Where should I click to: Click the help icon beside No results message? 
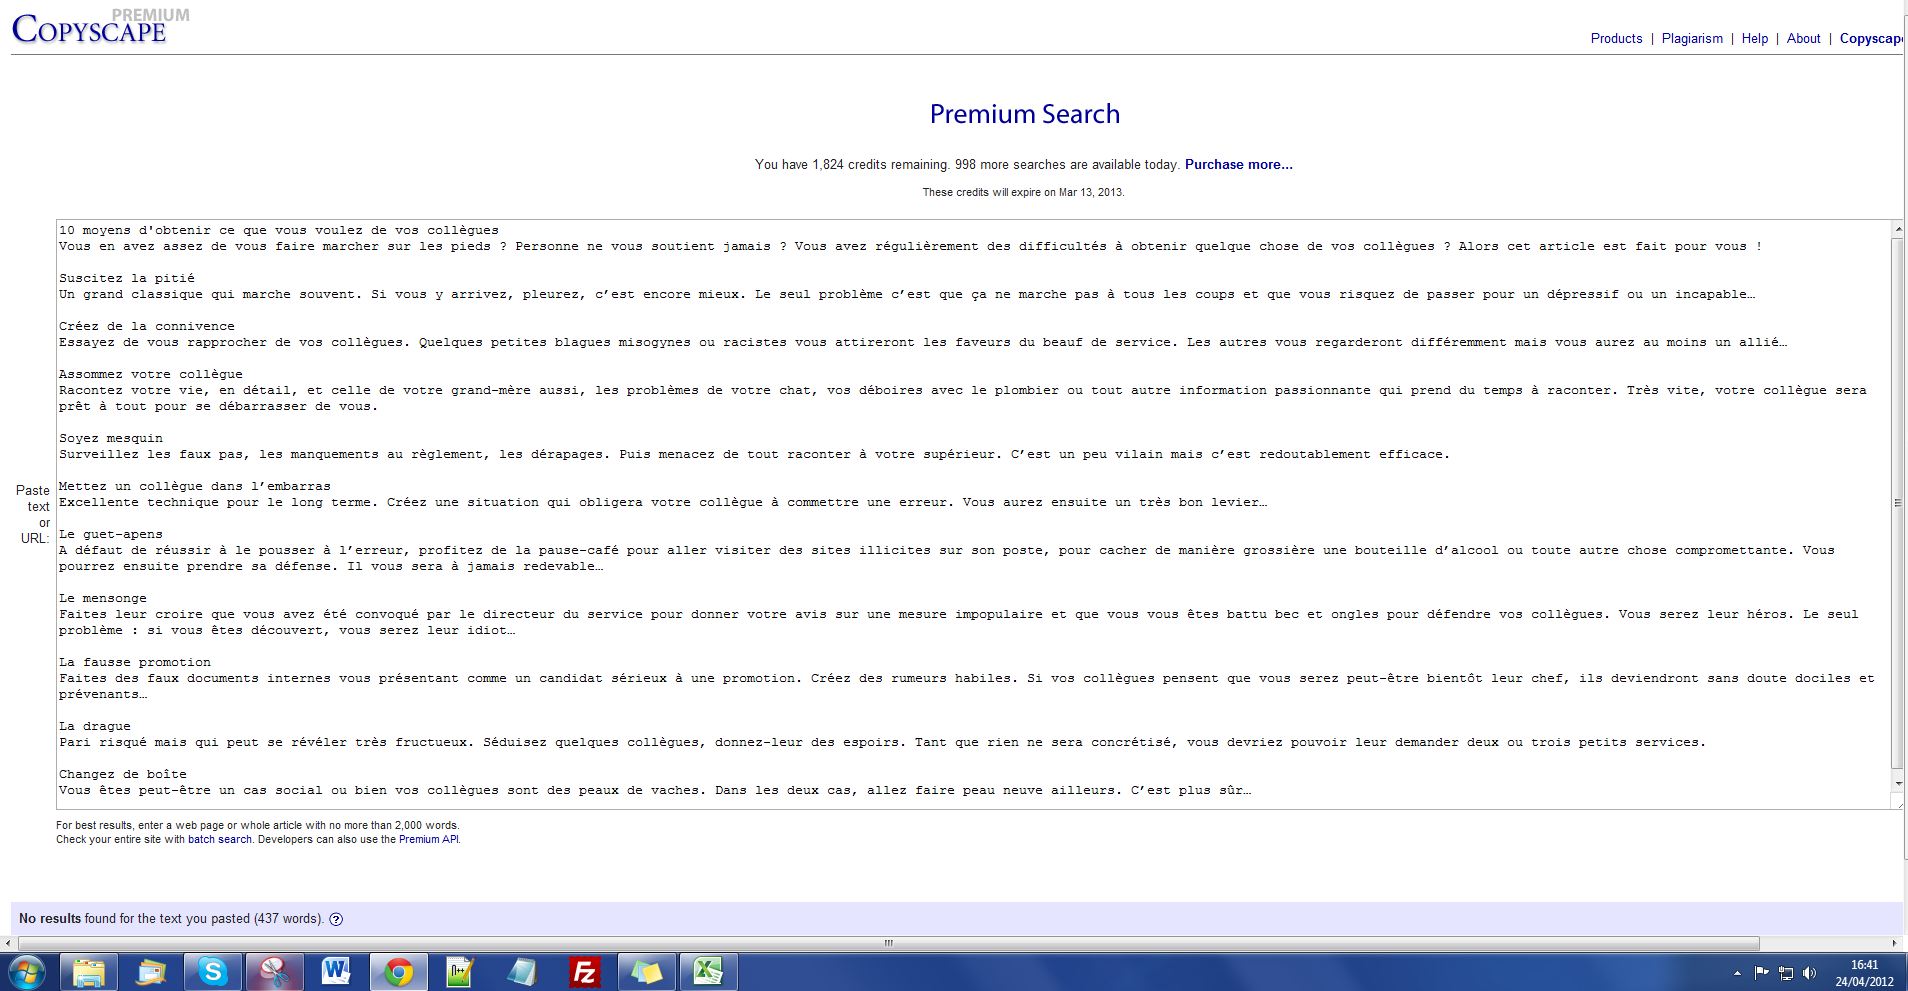336,919
